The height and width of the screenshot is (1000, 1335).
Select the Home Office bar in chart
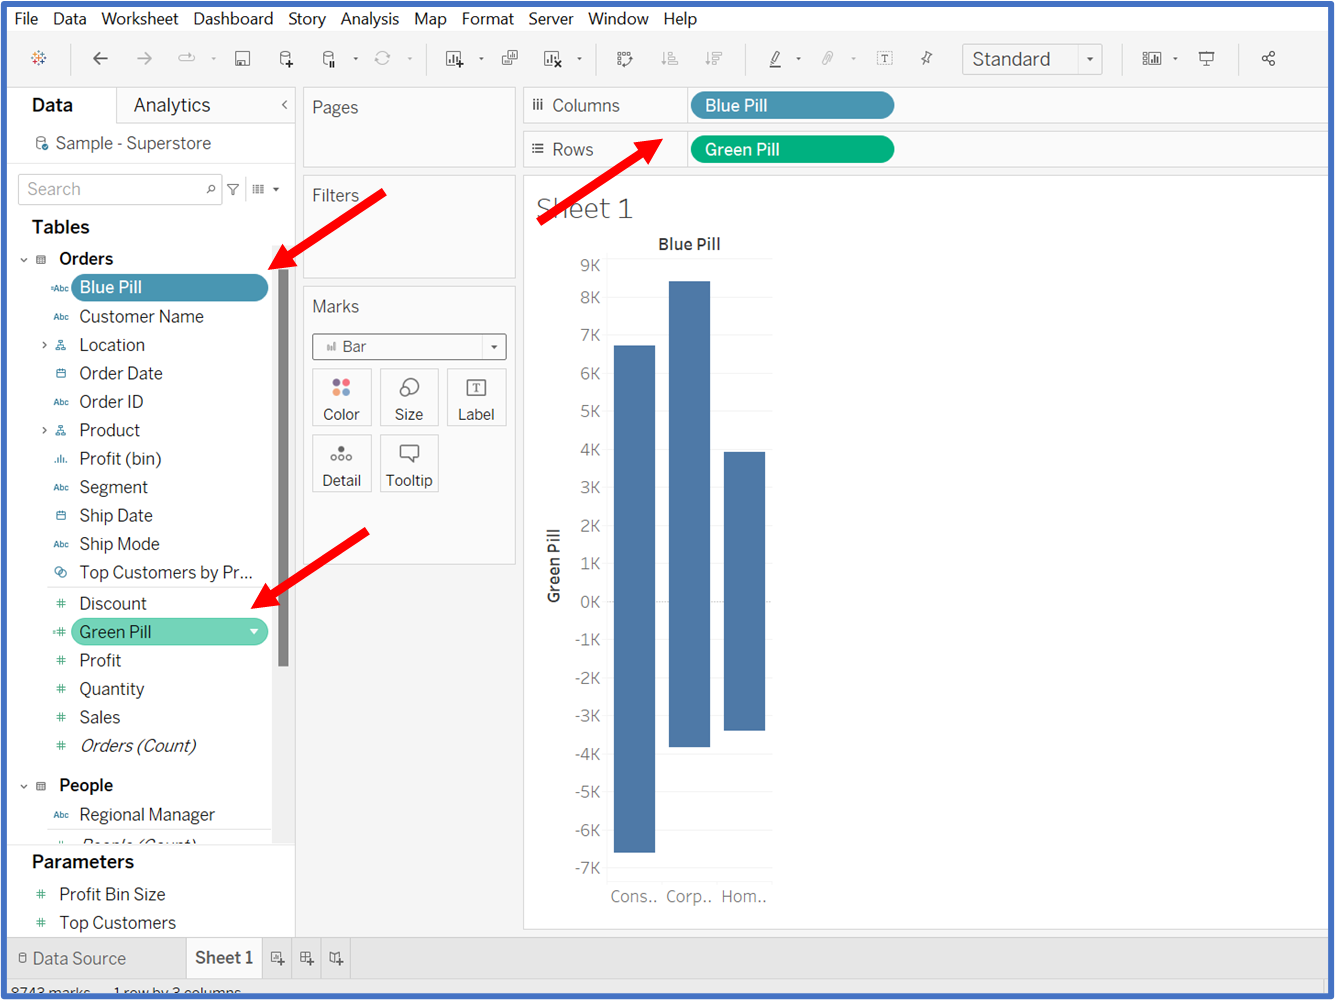click(744, 591)
